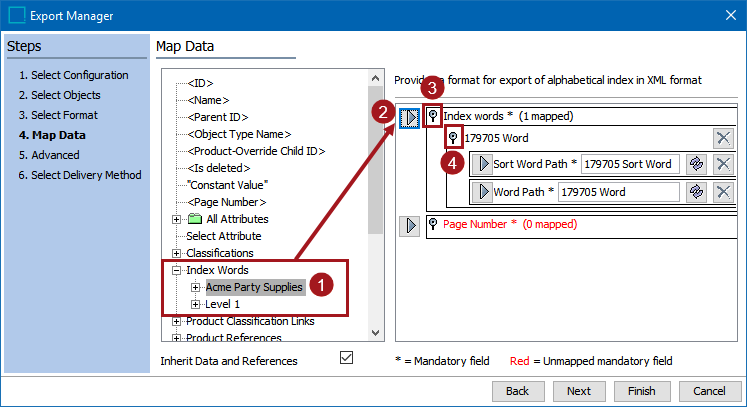This screenshot has height=407, width=747.
Task: Click the Sort Word Path text field
Action: pyautogui.click(x=629, y=164)
